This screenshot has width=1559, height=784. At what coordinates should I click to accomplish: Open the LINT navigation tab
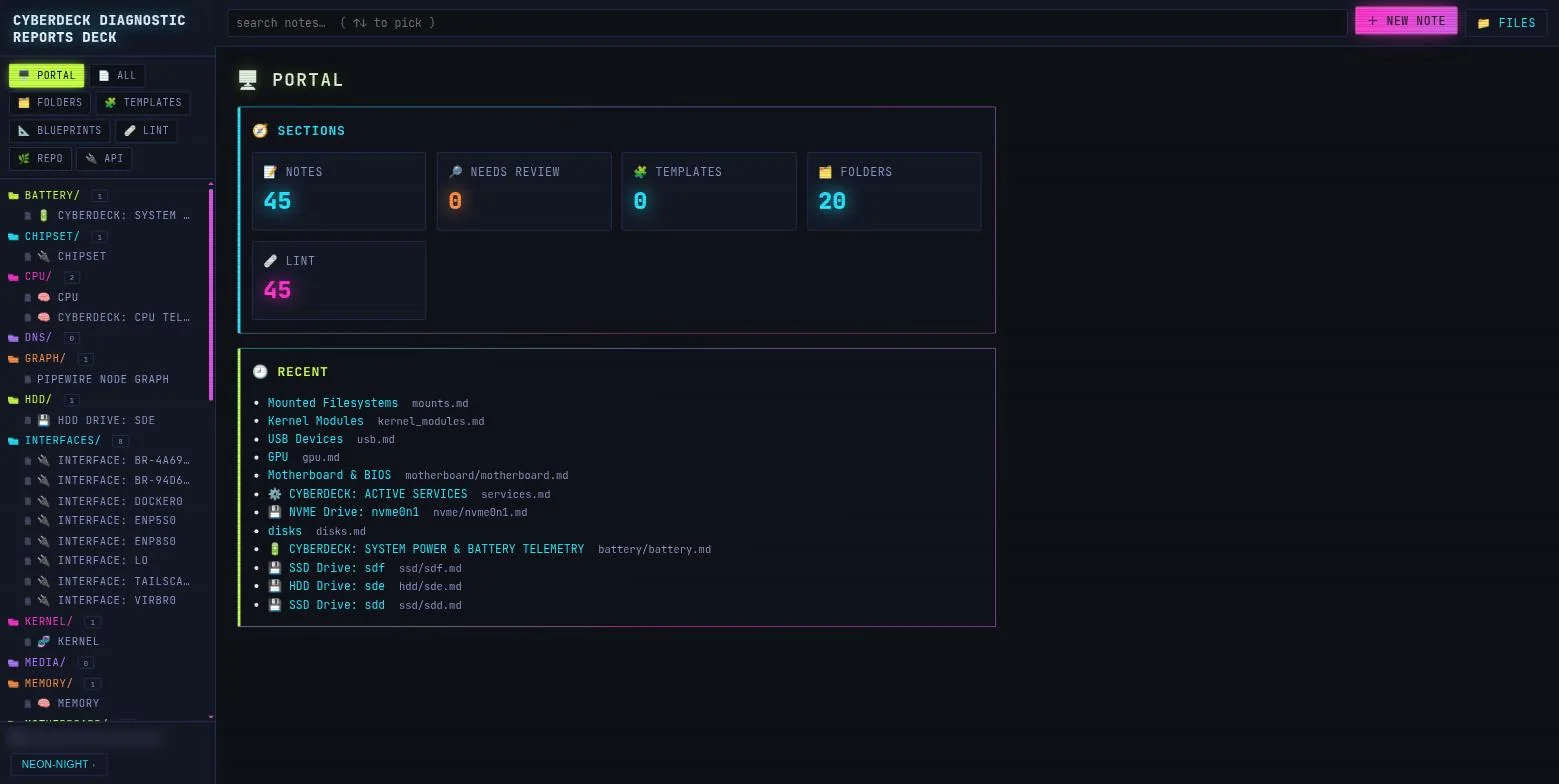click(x=146, y=131)
